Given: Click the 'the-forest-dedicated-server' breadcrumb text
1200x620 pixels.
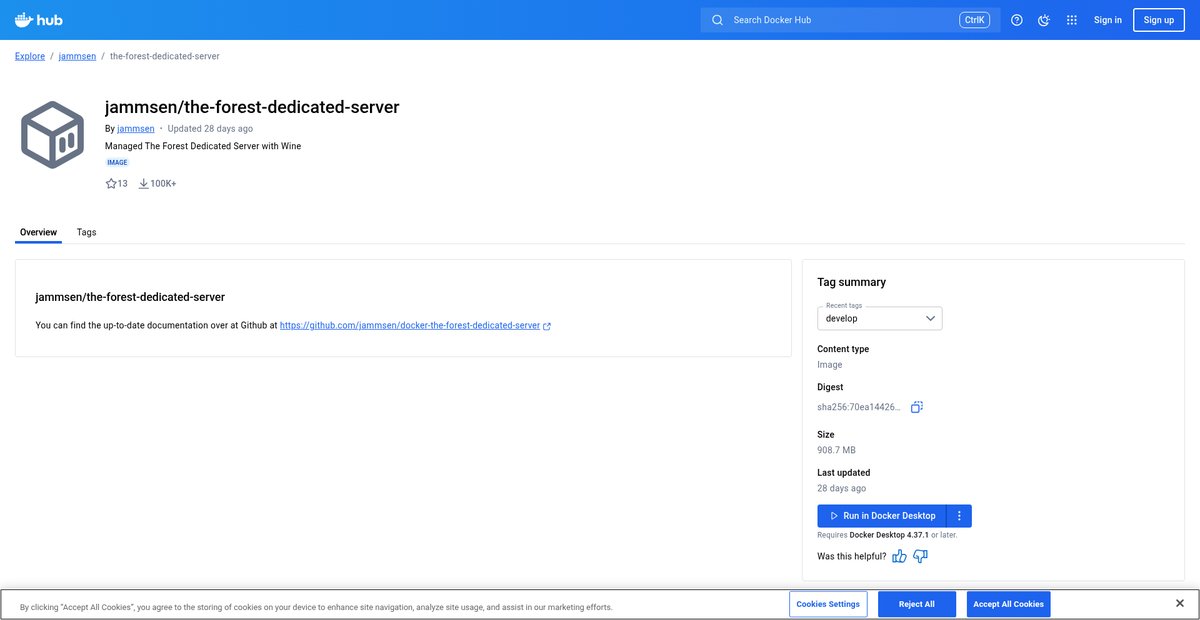Looking at the screenshot, I should tap(165, 56).
